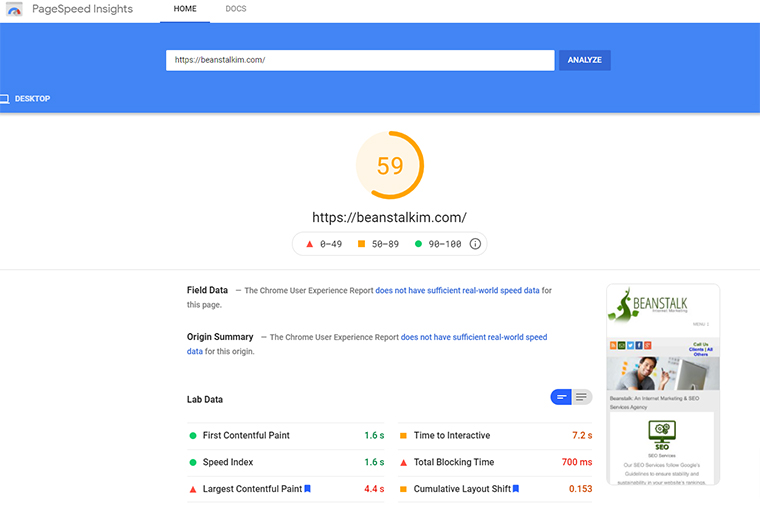Click the ANALYZE button

tap(585, 60)
